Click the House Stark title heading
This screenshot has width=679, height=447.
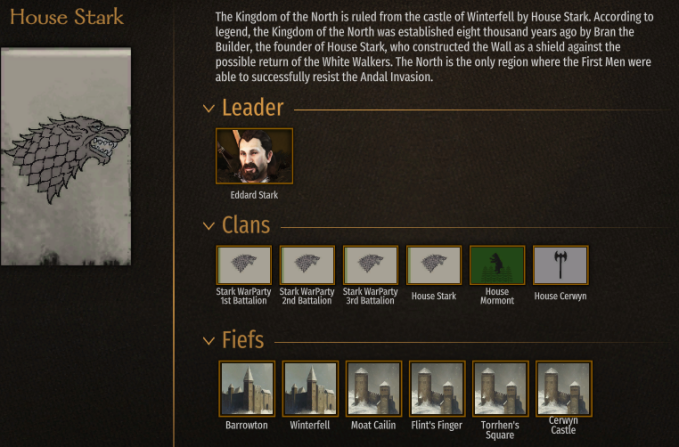click(x=67, y=17)
